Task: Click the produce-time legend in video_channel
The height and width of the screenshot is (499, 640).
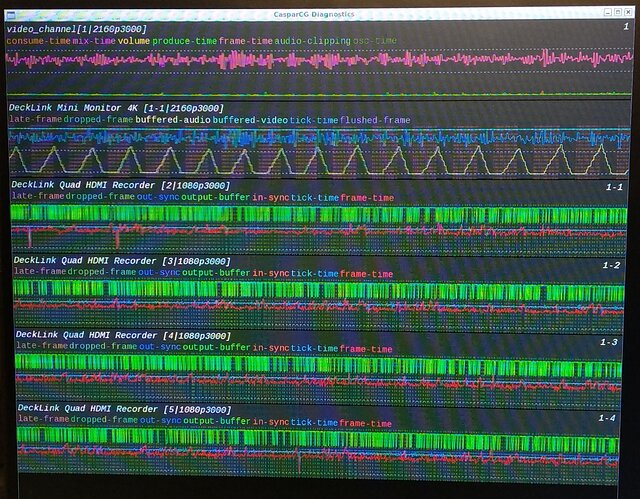Action: (x=184, y=41)
